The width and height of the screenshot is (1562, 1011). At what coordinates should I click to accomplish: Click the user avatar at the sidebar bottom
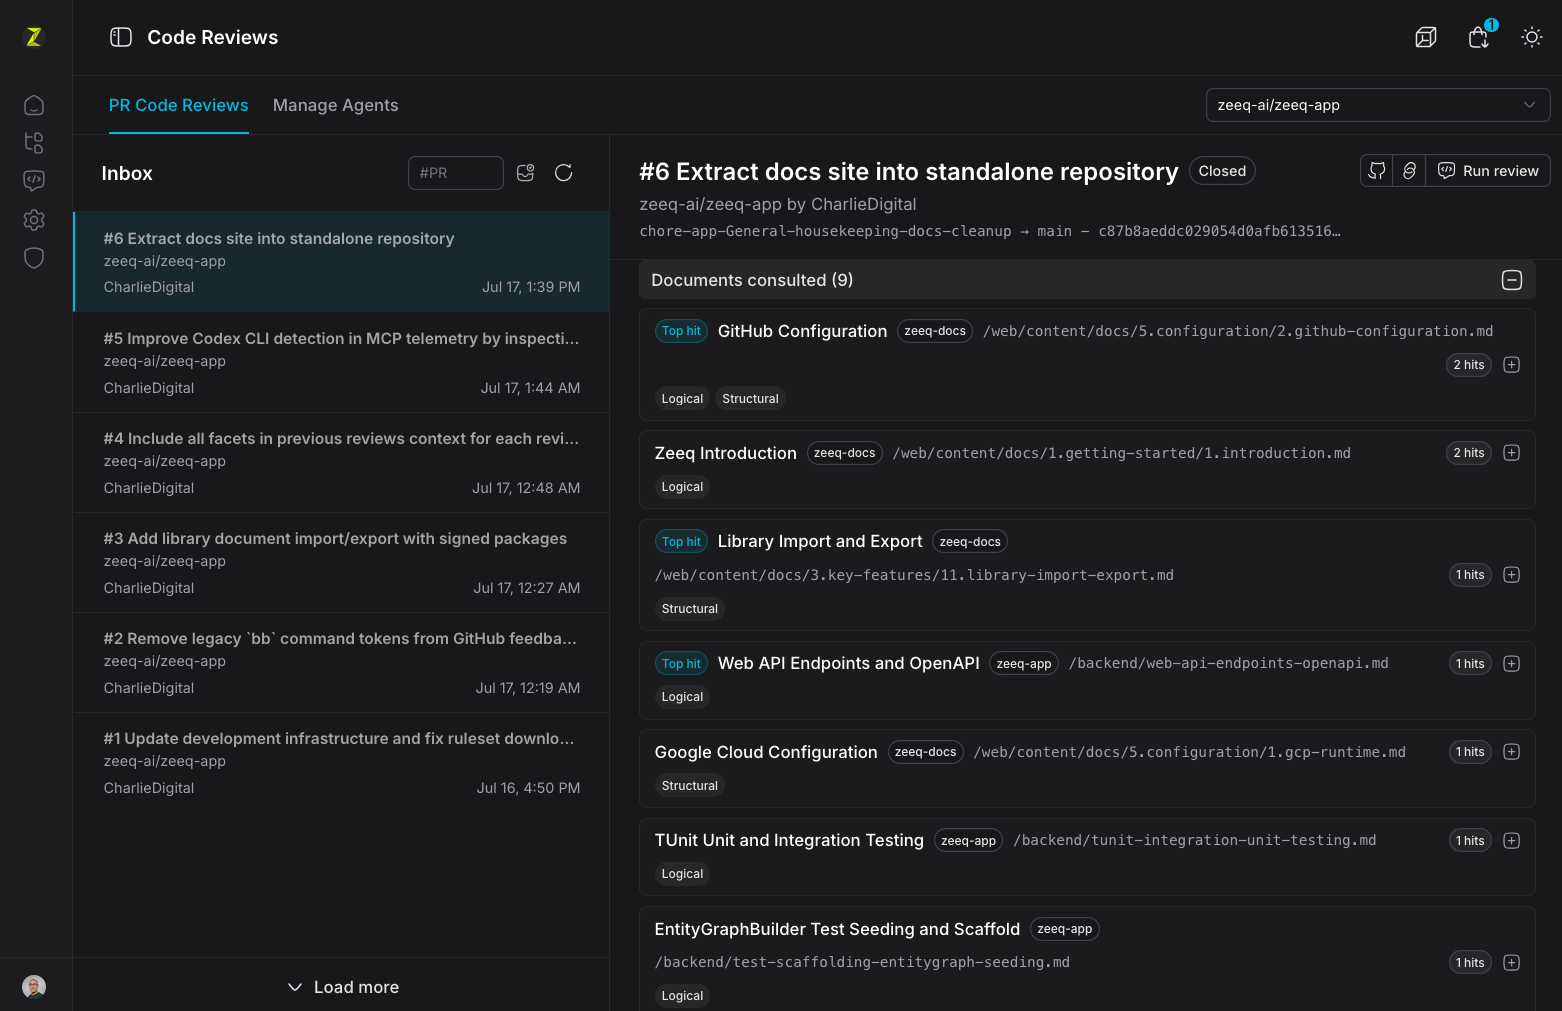(34, 987)
